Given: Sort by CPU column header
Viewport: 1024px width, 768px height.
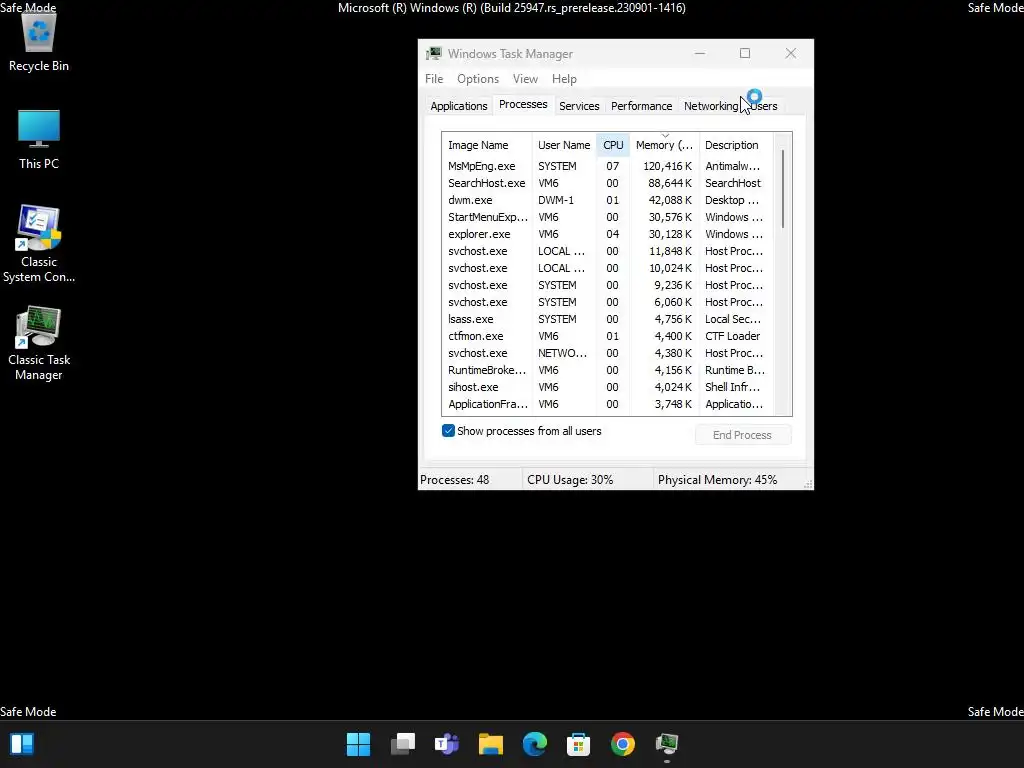Looking at the screenshot, I should pos(613,145).
